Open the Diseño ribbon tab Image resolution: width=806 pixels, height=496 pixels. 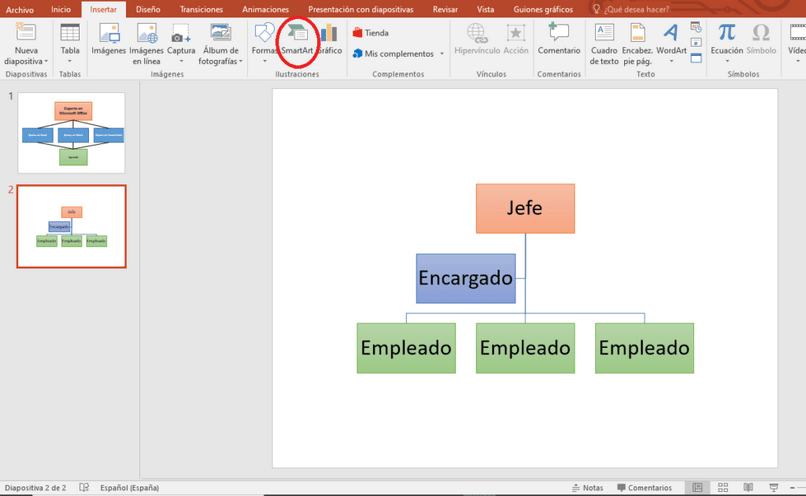click(x=148, y=9)
